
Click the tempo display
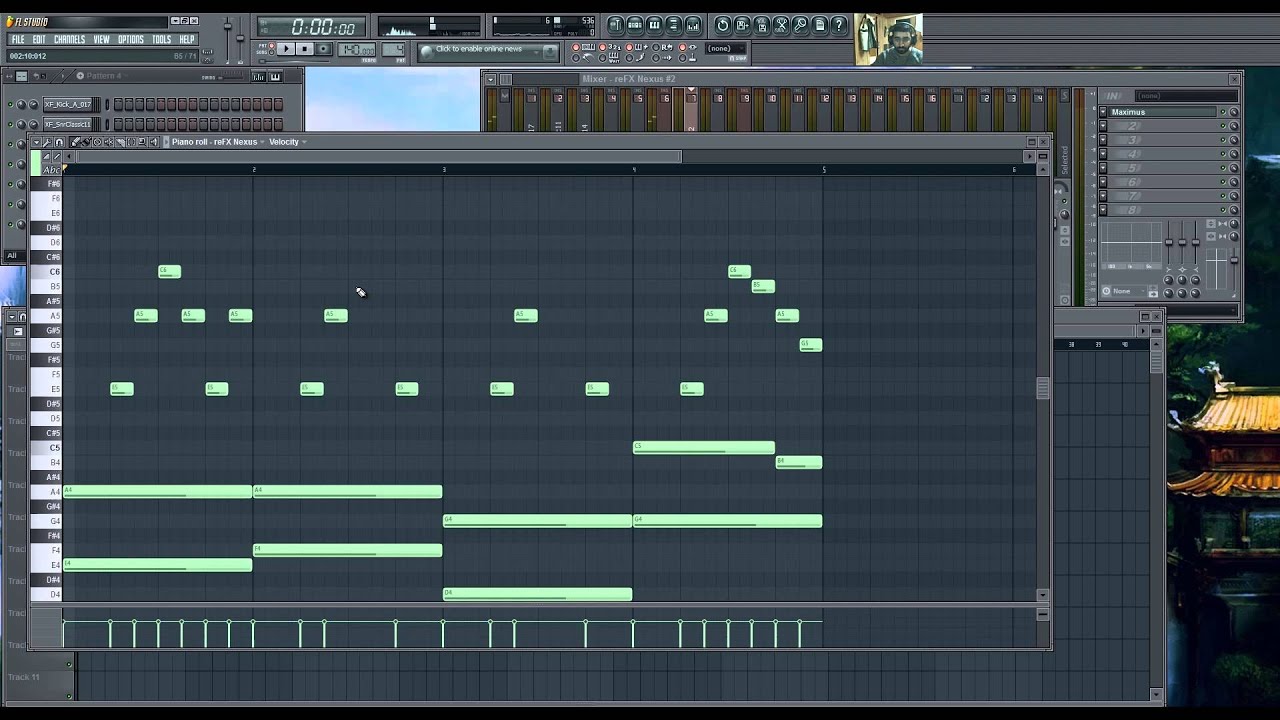point(357,50)
